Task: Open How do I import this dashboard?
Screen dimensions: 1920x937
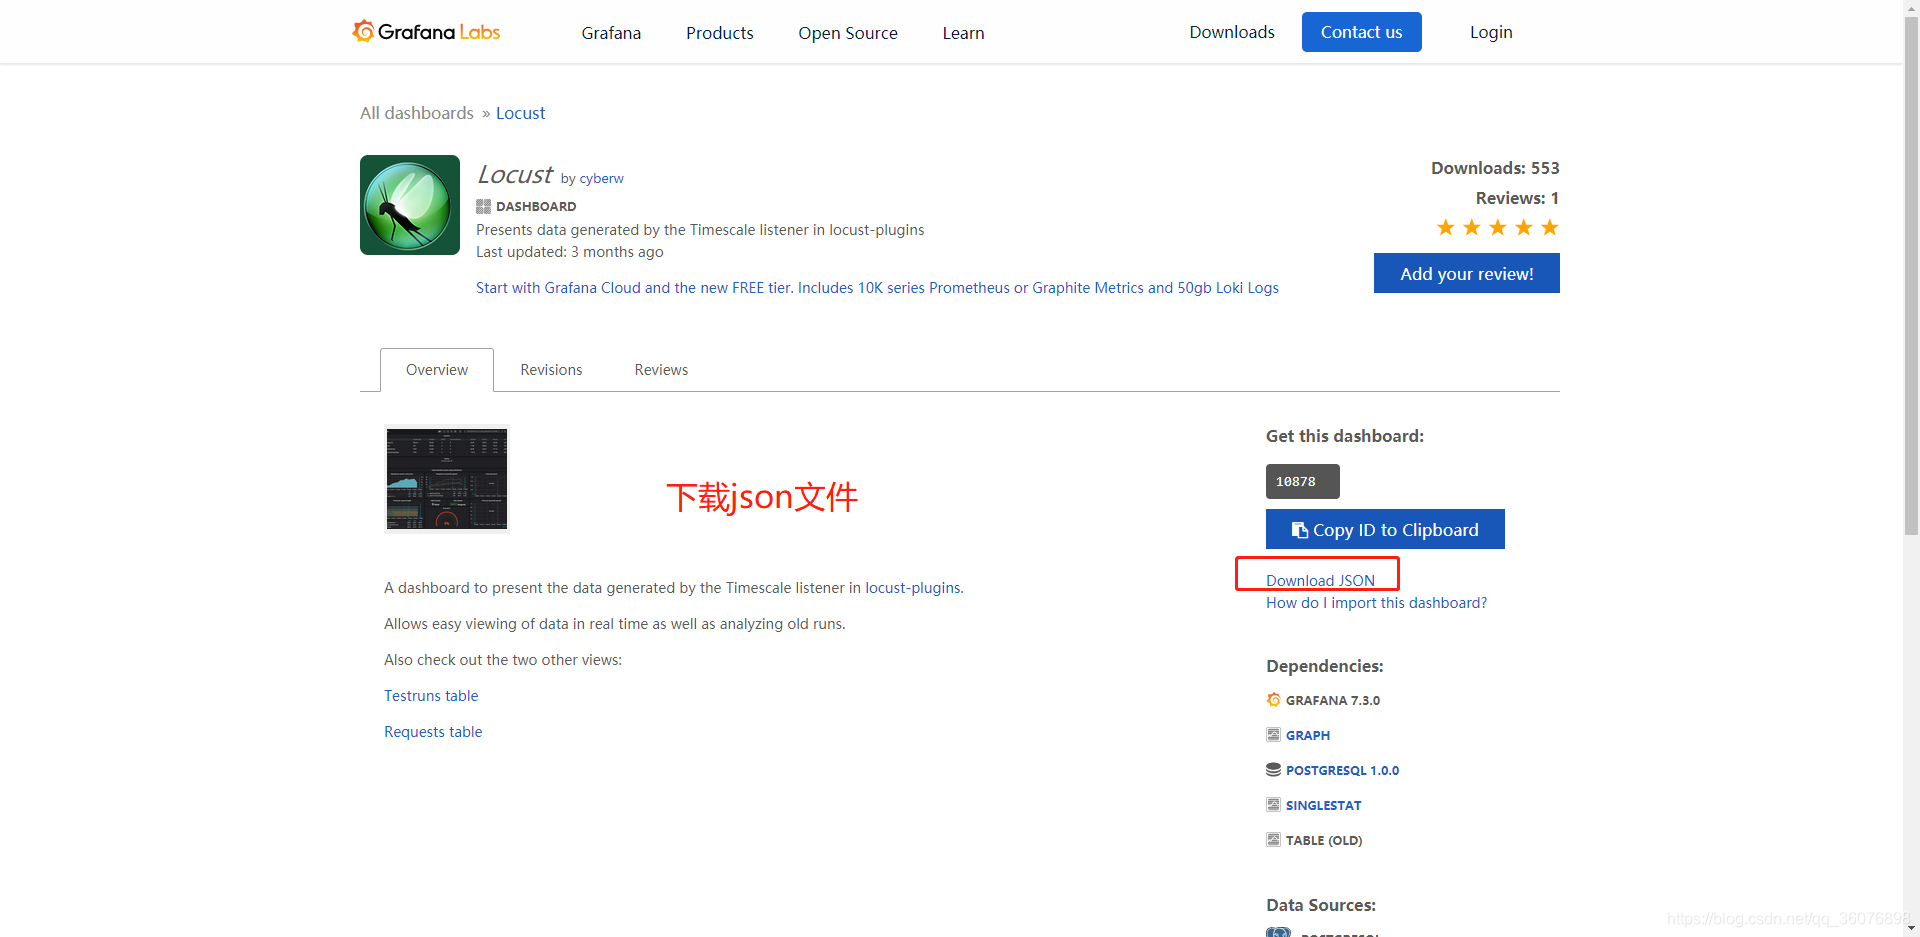Action: (1376, 603)
